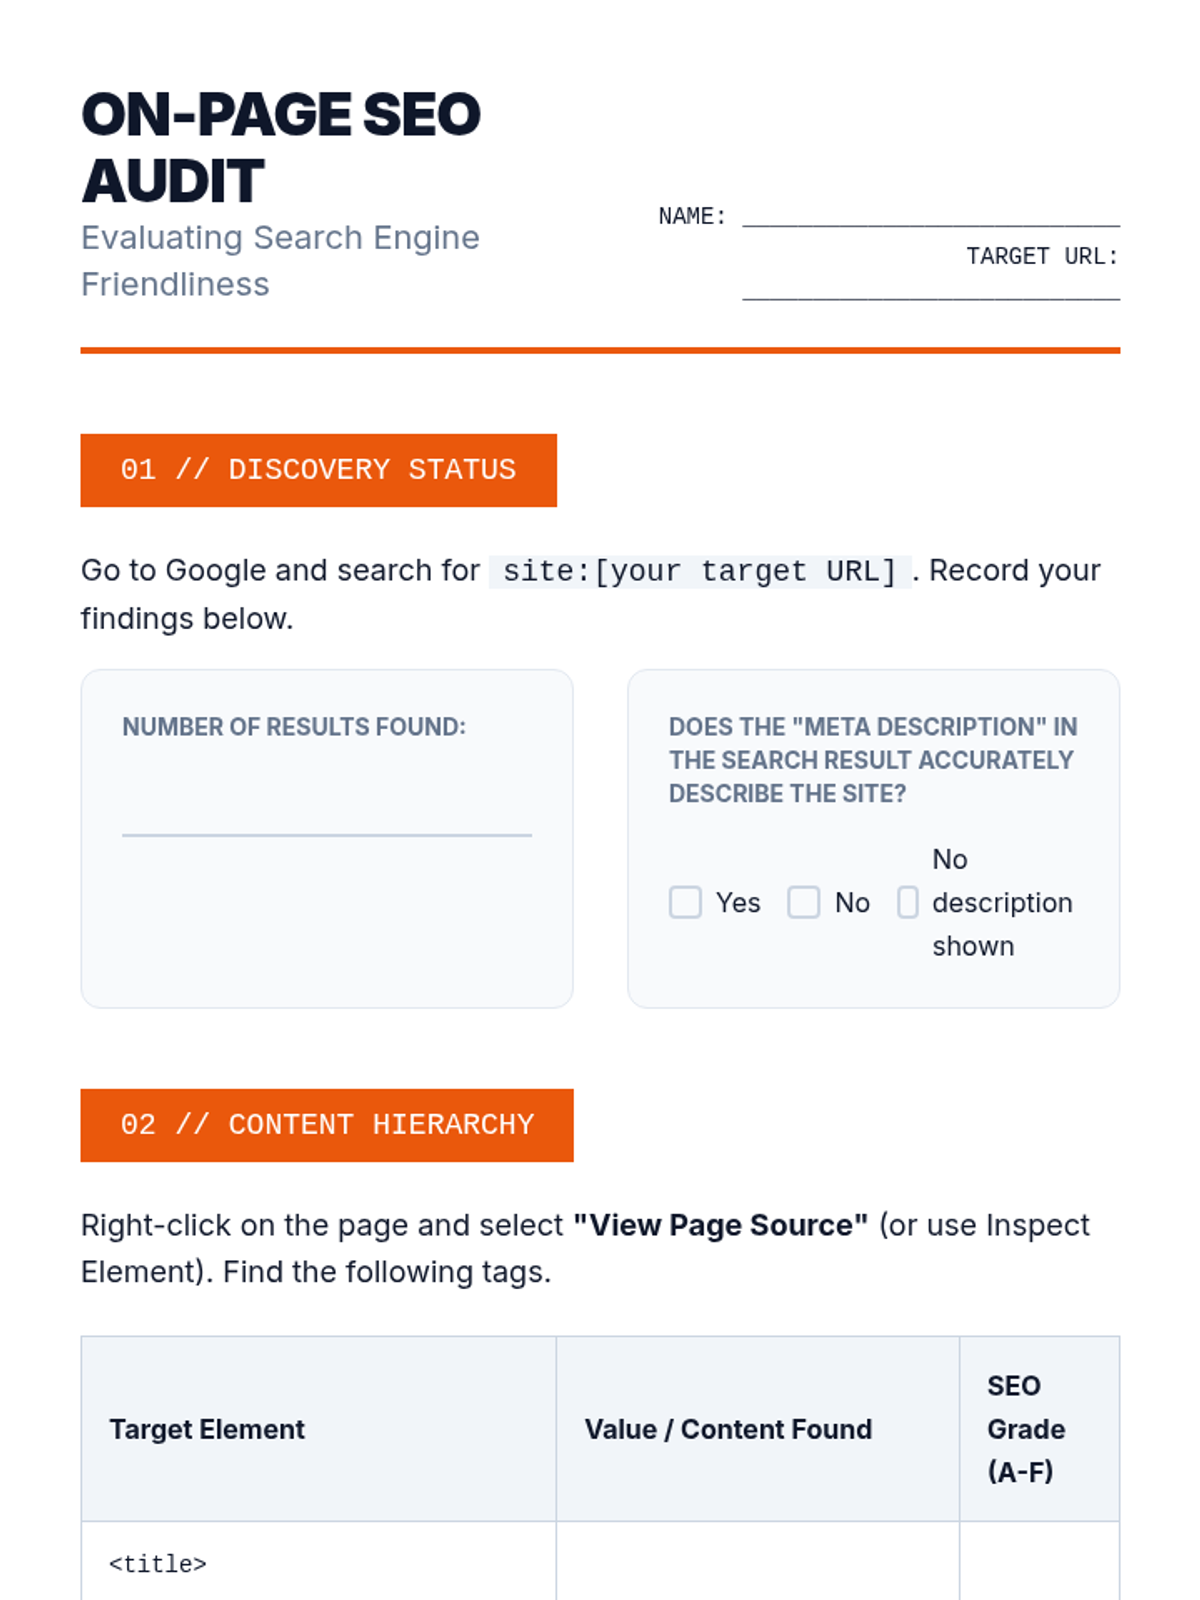This screenshot has width=1200, height=1600.
Task: Check the Yes checkbox
Action: [685, 902]
